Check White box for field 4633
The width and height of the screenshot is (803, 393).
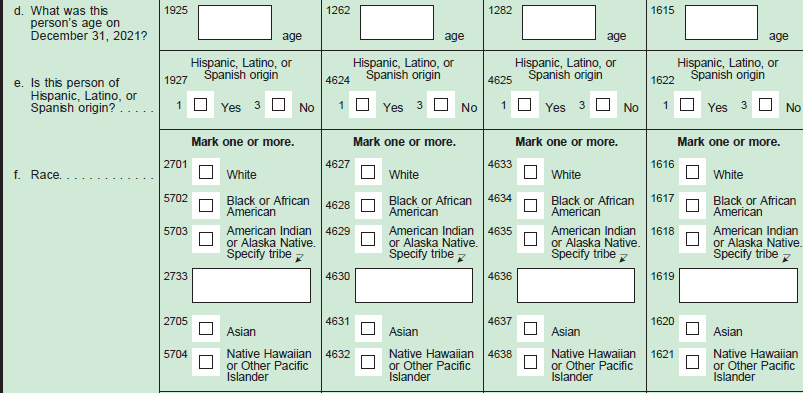tap(531, 172)
